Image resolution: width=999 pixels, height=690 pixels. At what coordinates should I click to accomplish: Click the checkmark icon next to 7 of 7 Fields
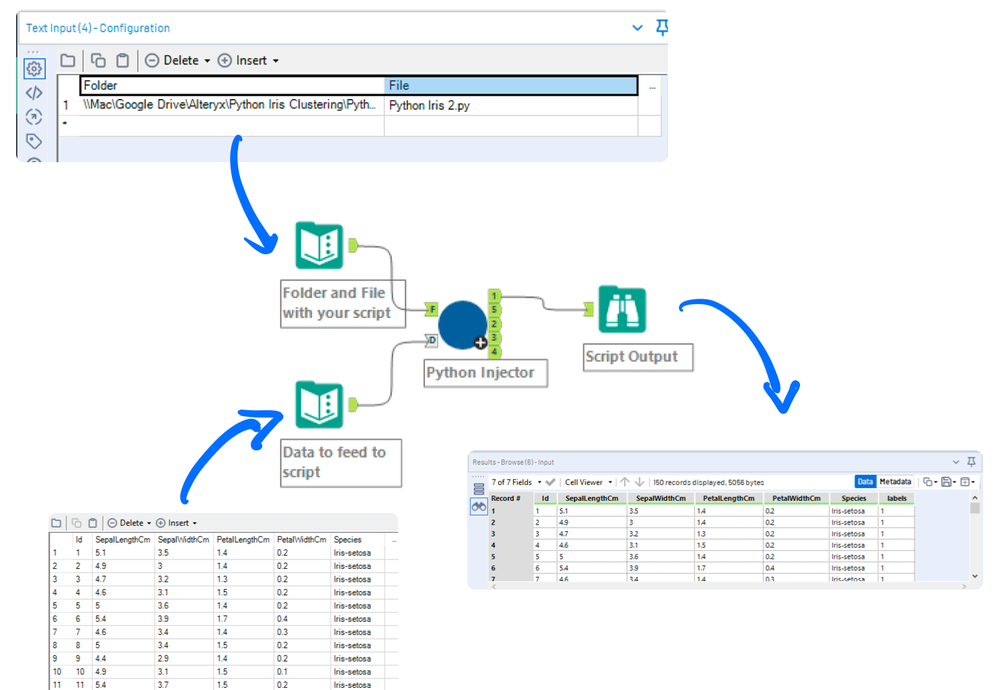pos(550,482)
